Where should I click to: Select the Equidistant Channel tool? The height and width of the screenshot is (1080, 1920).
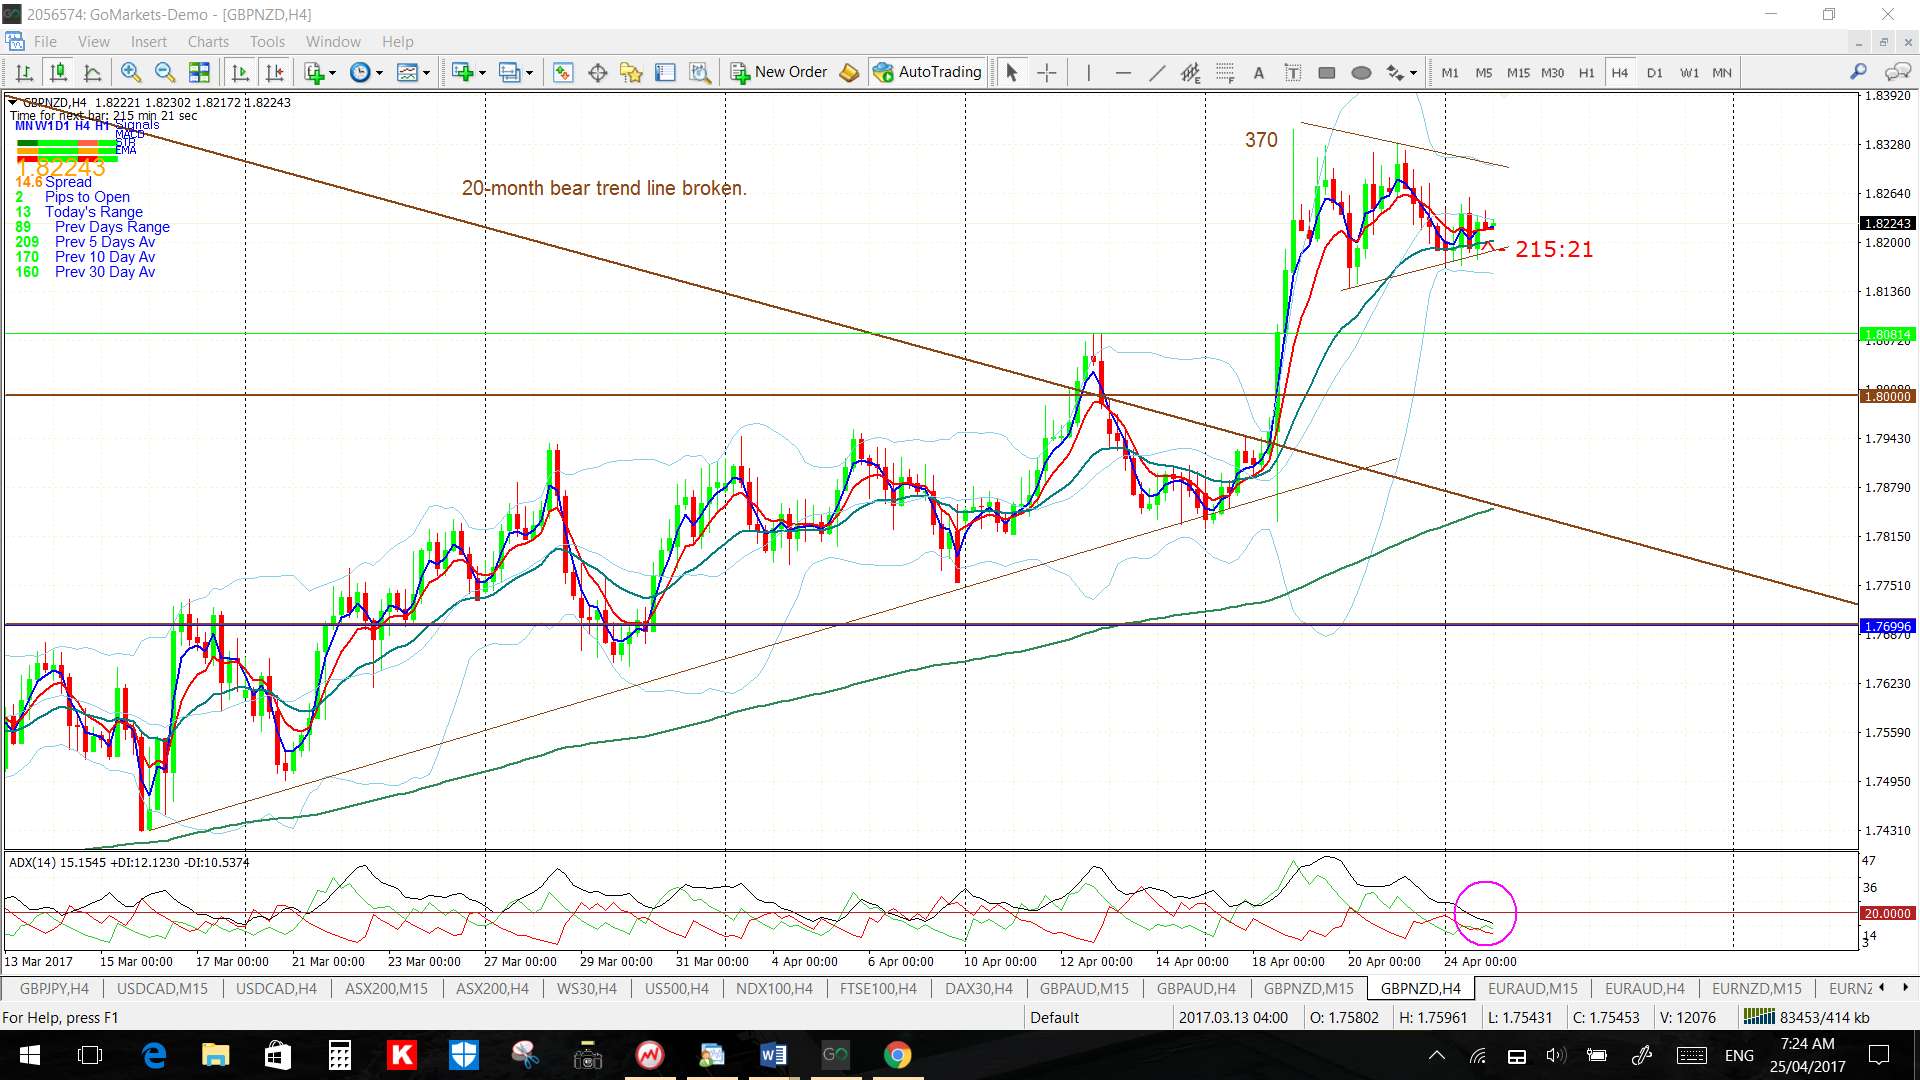pos(1190,72)
